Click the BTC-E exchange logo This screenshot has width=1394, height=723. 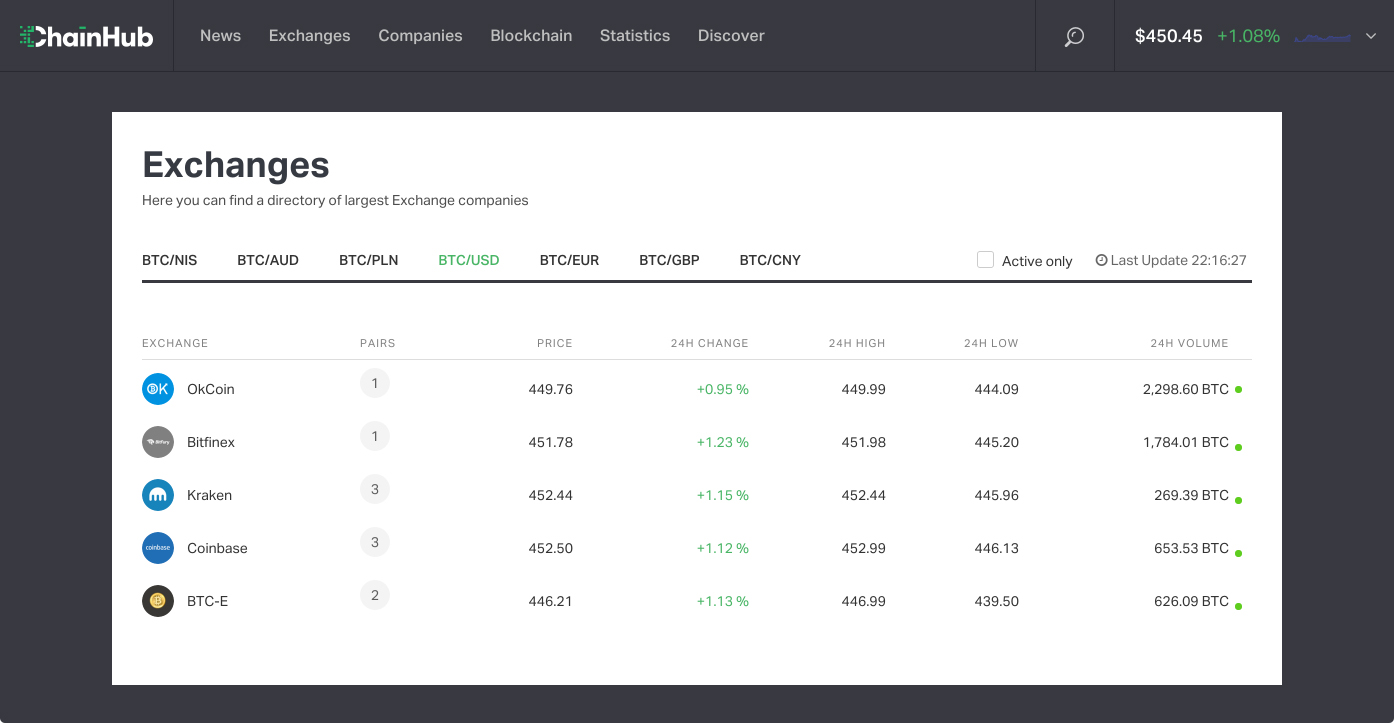point(158,601)
